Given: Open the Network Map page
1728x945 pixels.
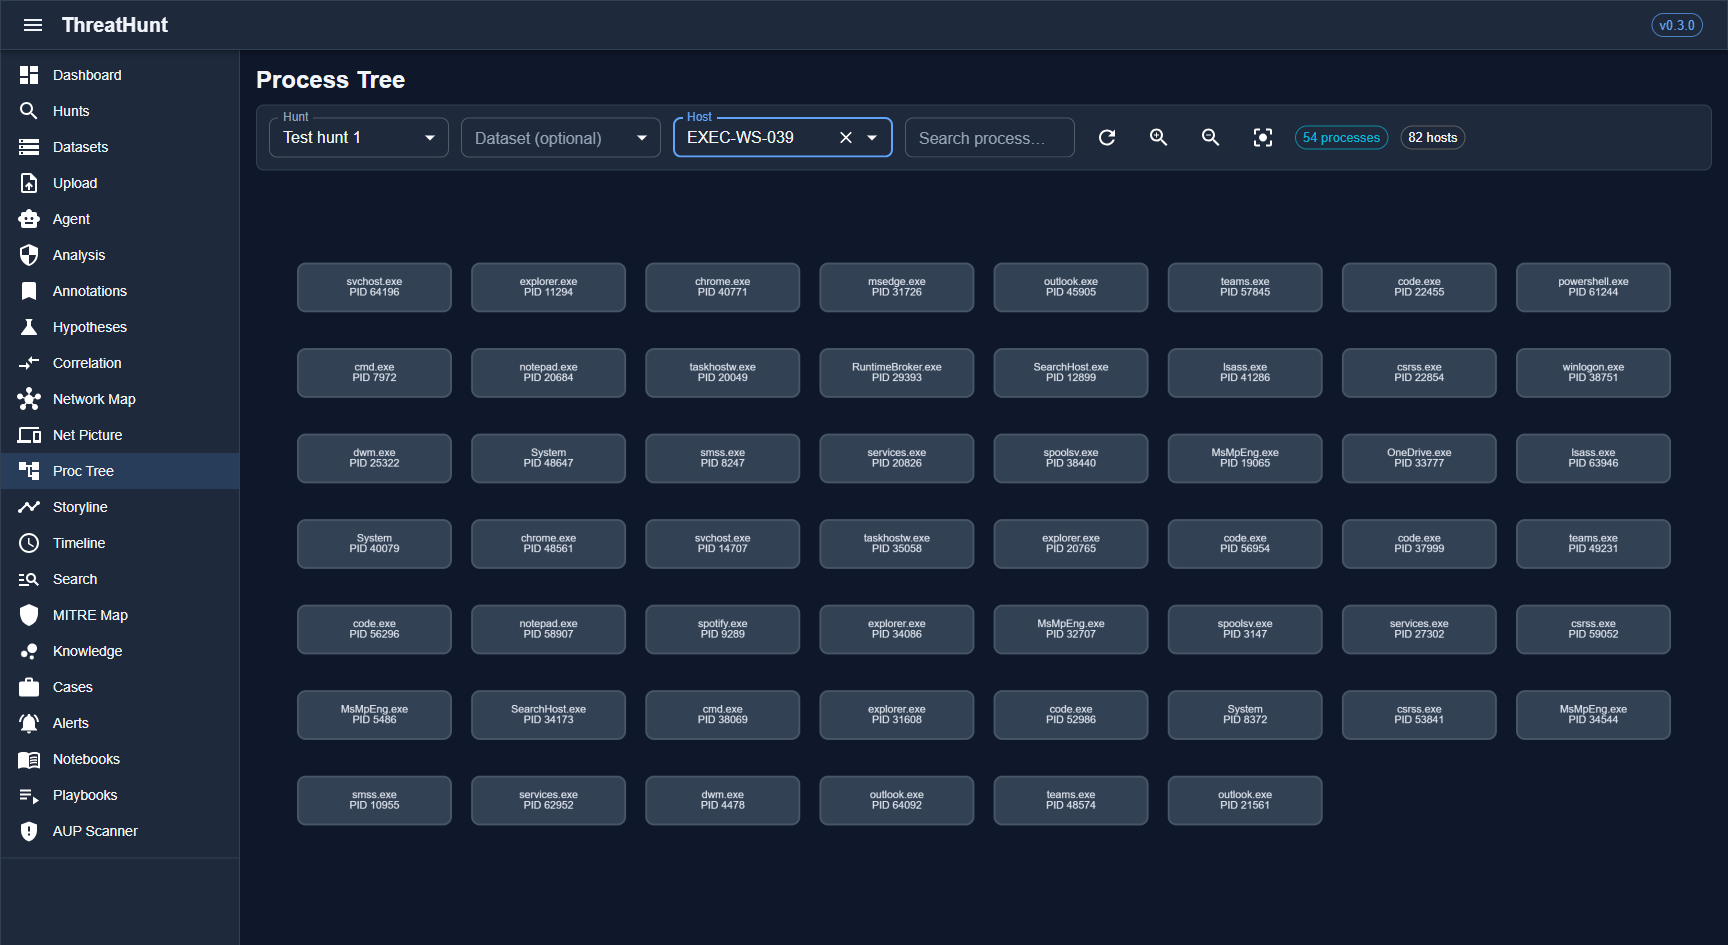Looking at the screenshot, I should (x=94, y=399).
